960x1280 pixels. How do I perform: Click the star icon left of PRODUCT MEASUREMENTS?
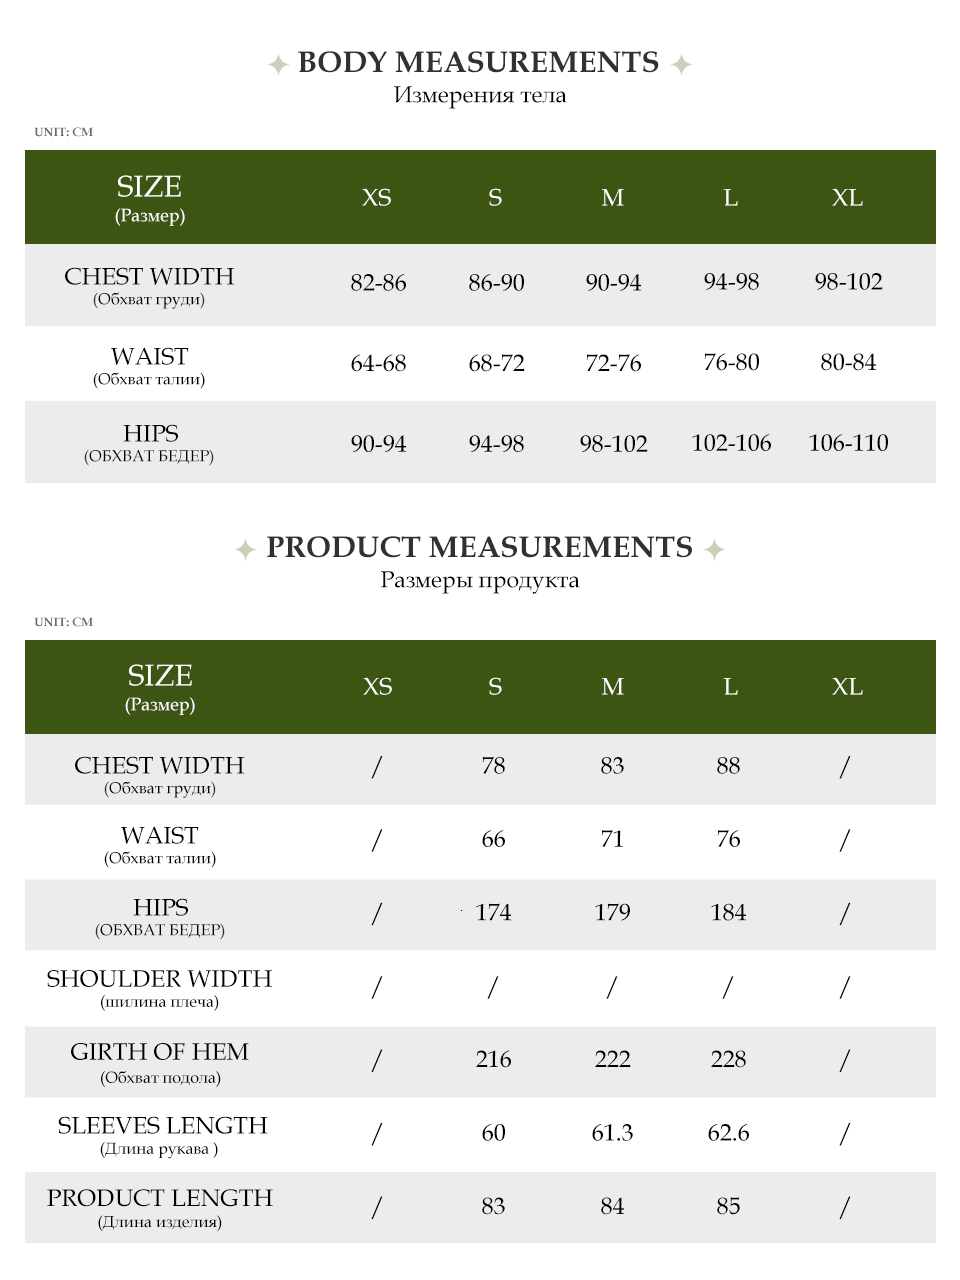click(245, 549)
